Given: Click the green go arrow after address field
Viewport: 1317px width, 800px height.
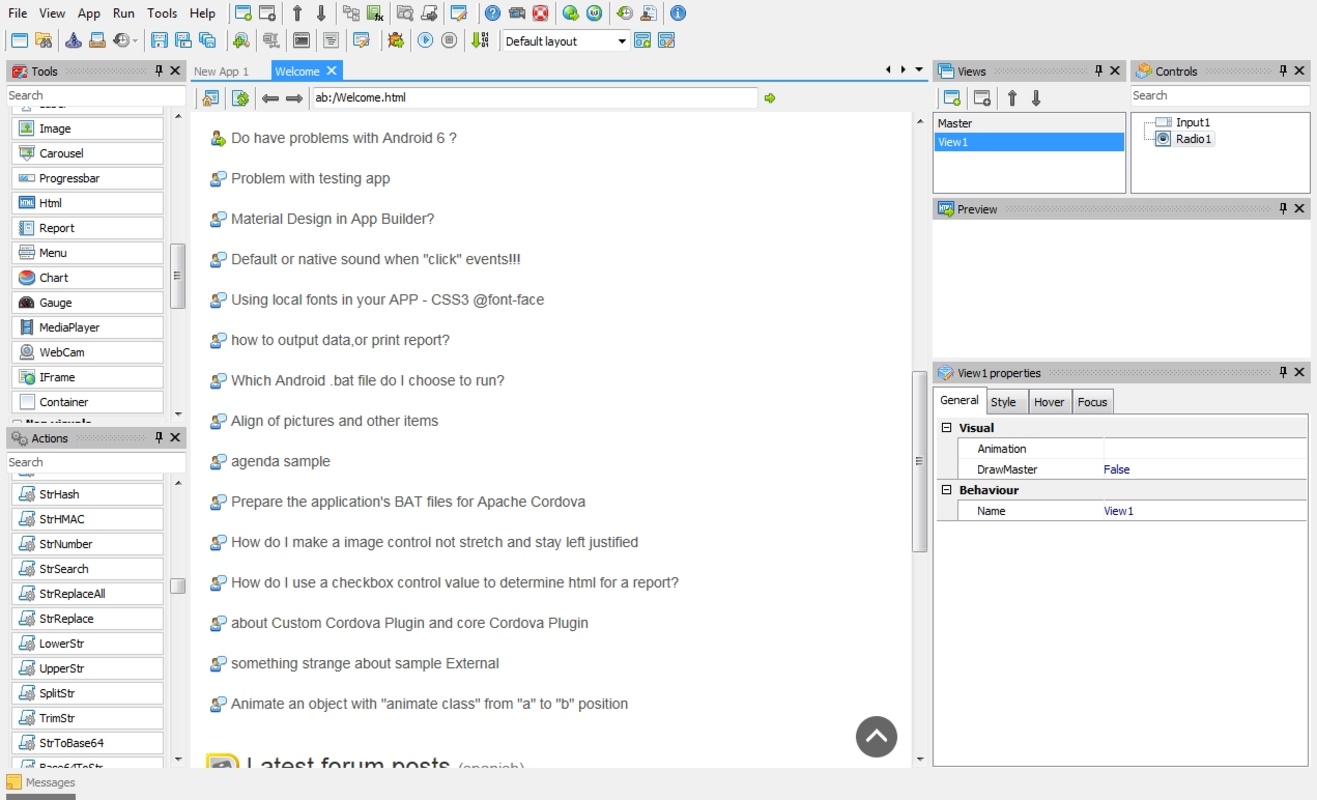Looking at the screenshot, I should pos(770,98).
